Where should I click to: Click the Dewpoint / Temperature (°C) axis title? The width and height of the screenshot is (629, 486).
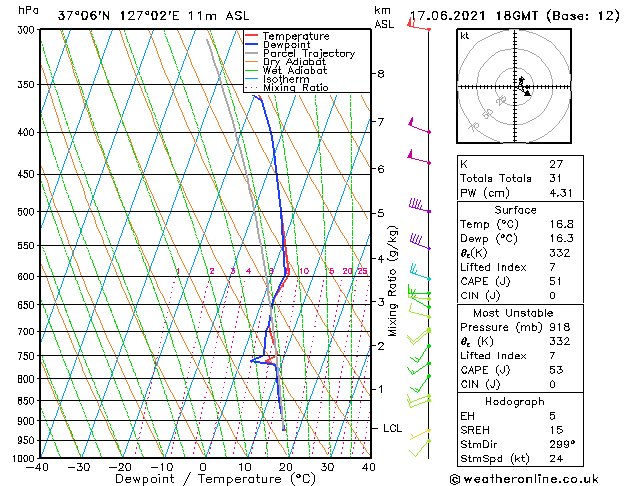tap(215, 479)
